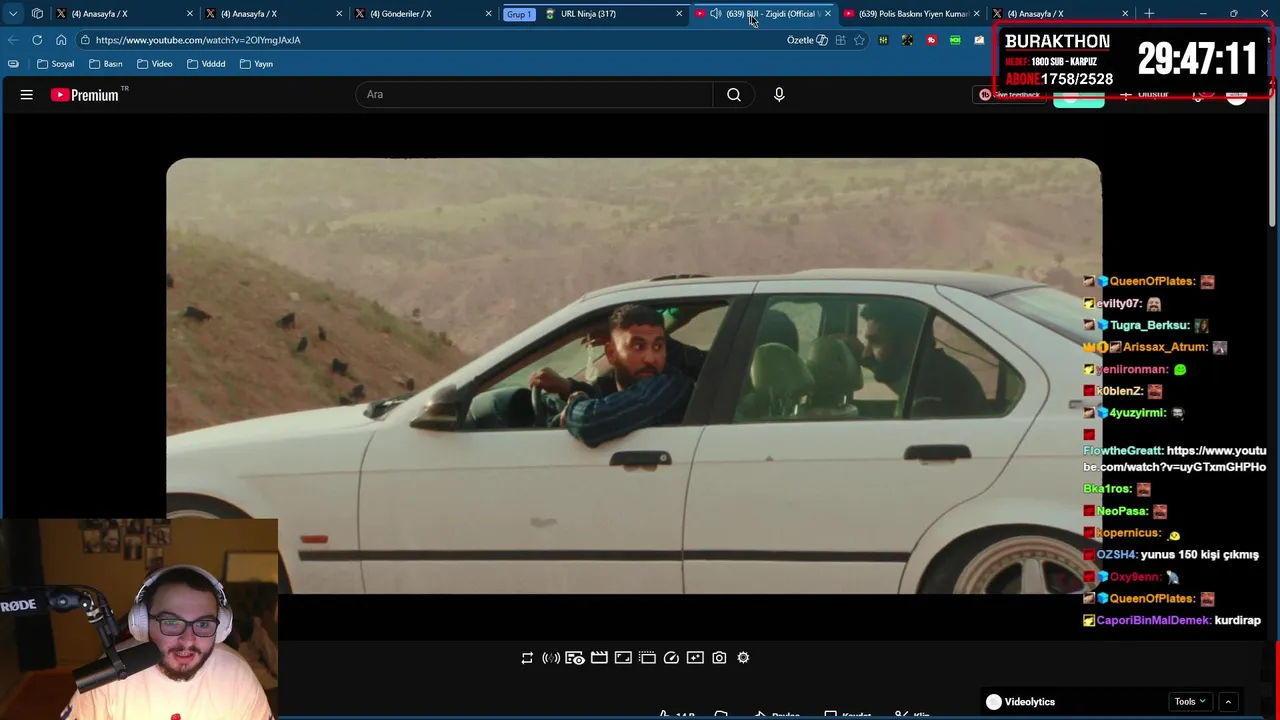Close the URL Ninja tab

tap(679, 14)
